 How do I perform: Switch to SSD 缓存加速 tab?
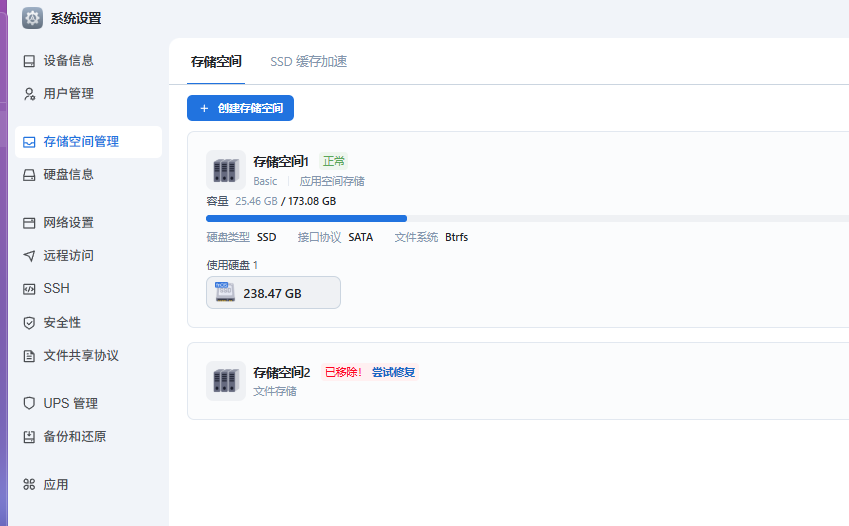pos(309,62)
